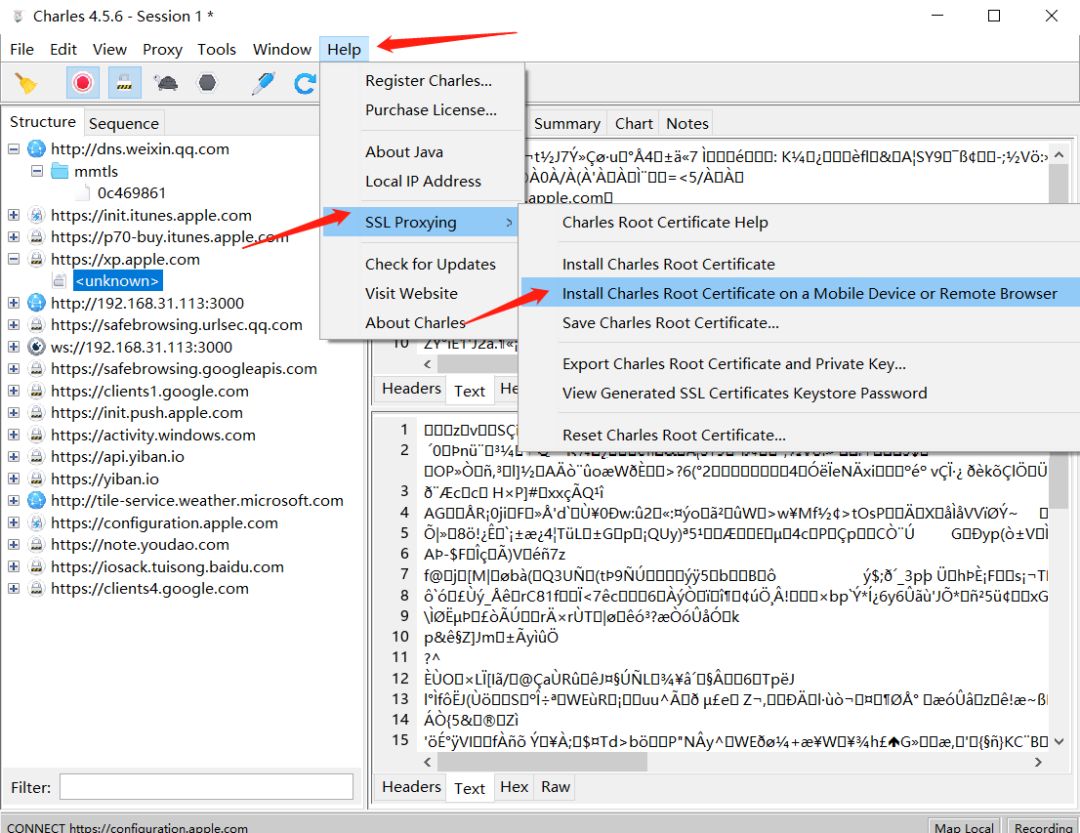
Task: Click the Recording status button
Action: [1043, 827]
